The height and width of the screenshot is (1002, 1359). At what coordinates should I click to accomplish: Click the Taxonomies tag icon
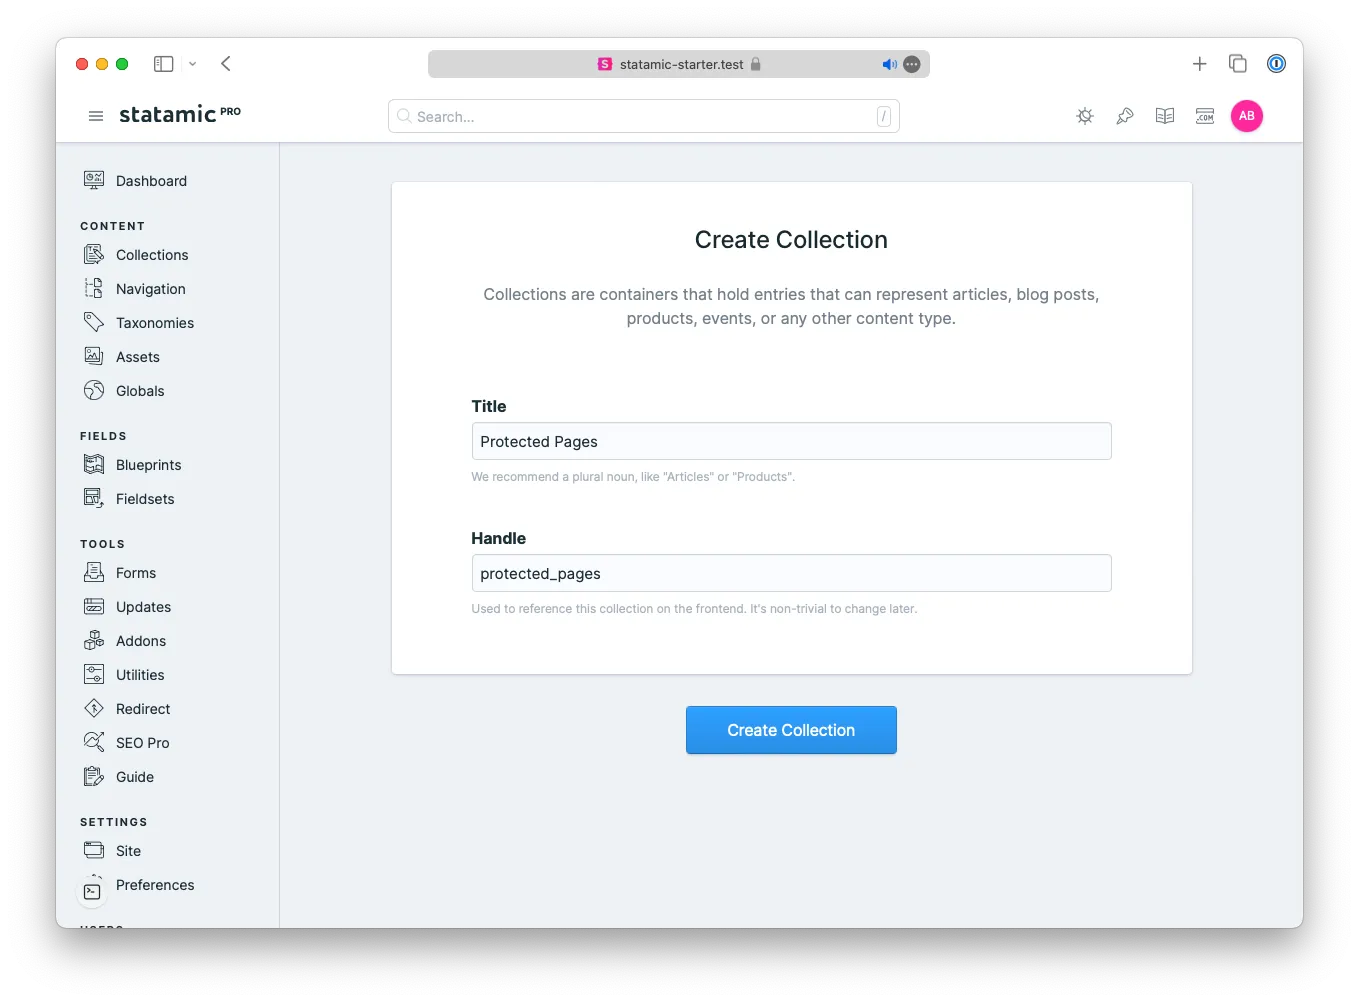94,322
